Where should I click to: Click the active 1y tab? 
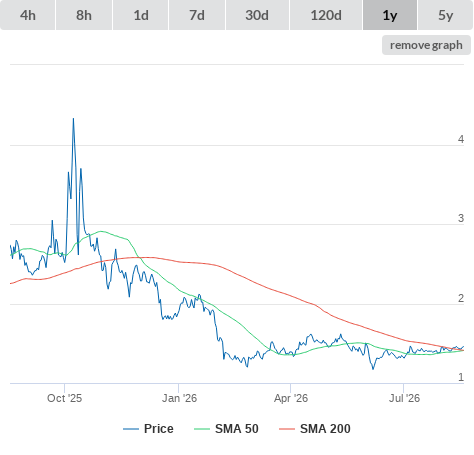(x=390, y=15)
